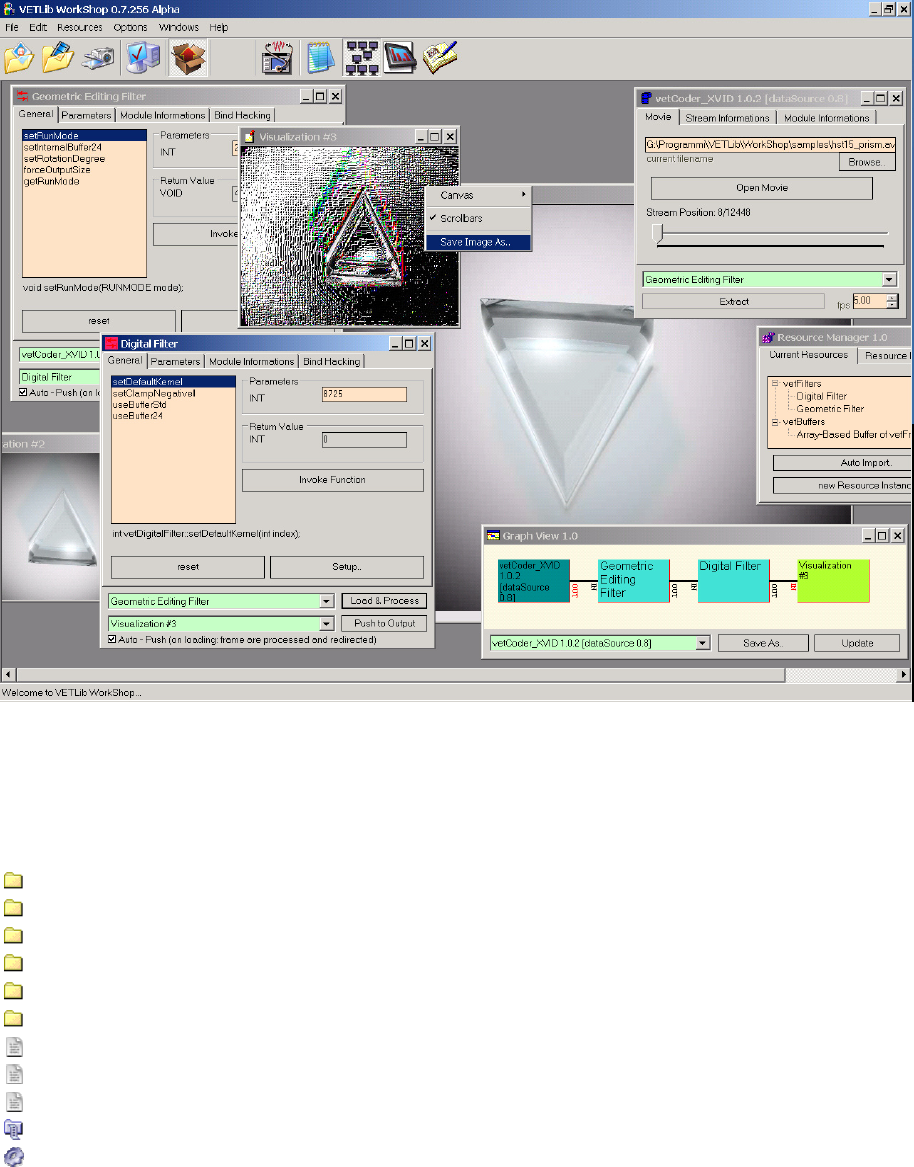Click the Extract button

tap(734, 301)
